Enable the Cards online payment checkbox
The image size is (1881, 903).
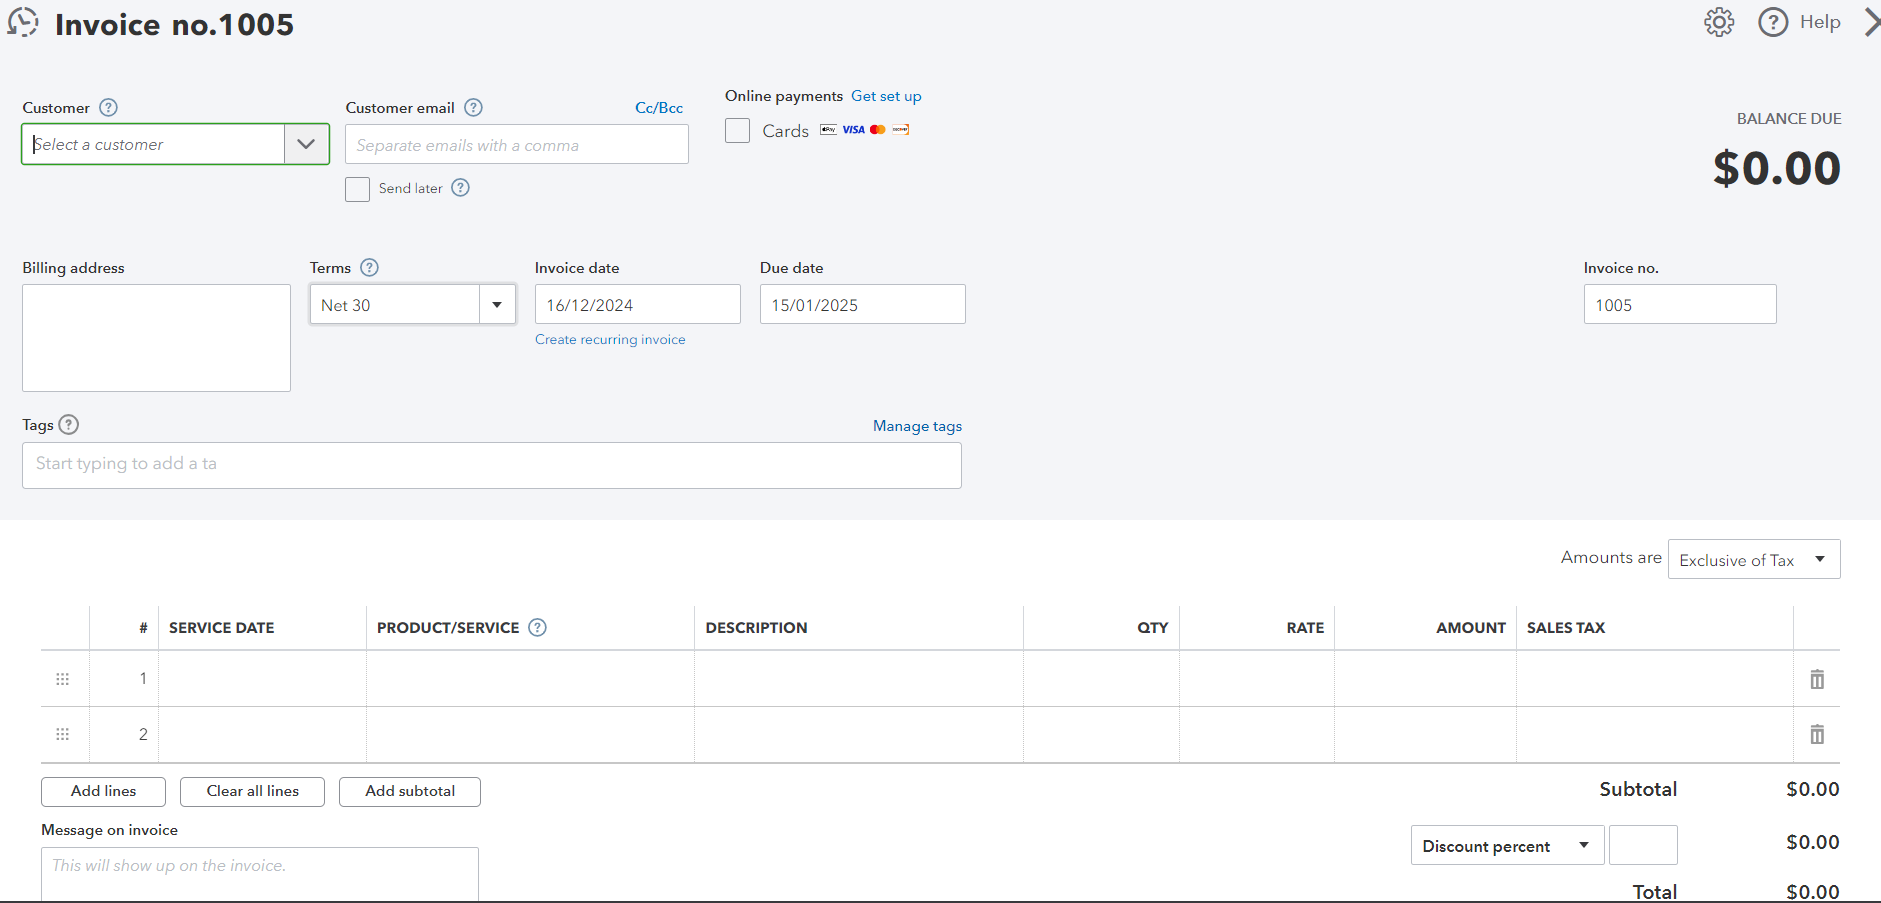(x=738, y=131)
